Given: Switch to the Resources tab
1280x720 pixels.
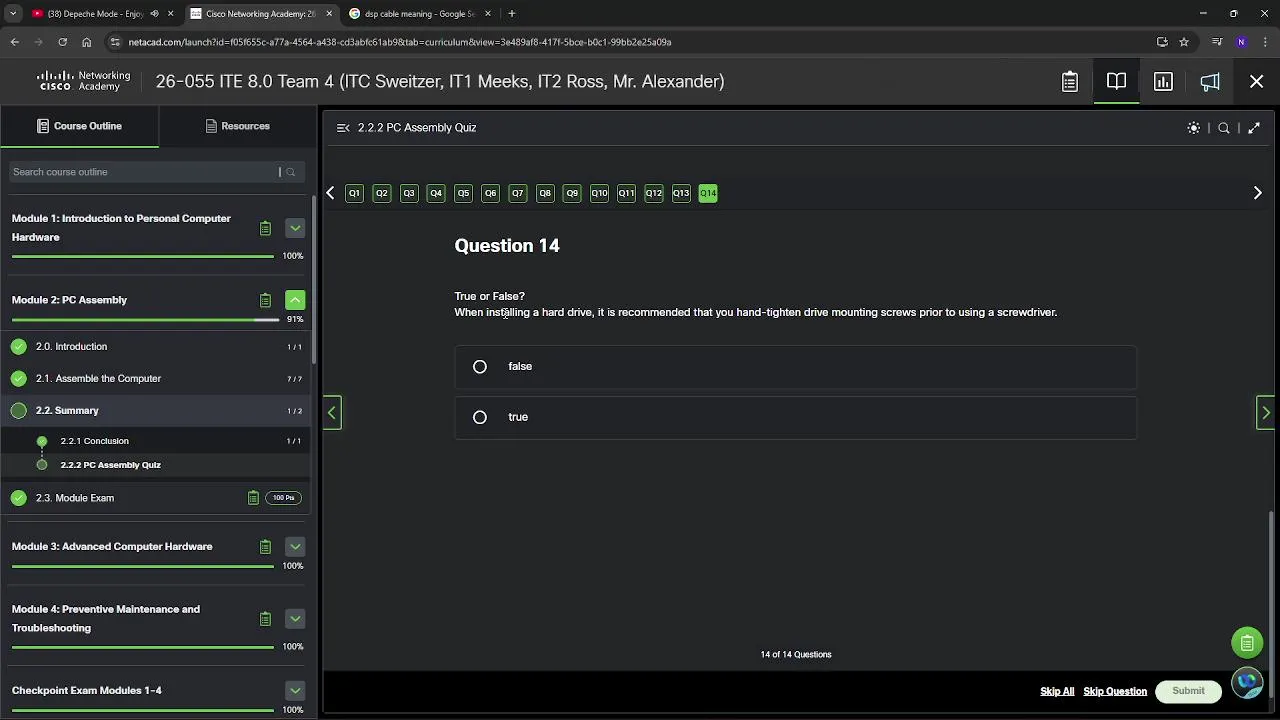Looking at the screenshot, I should [x=238, y=126].
